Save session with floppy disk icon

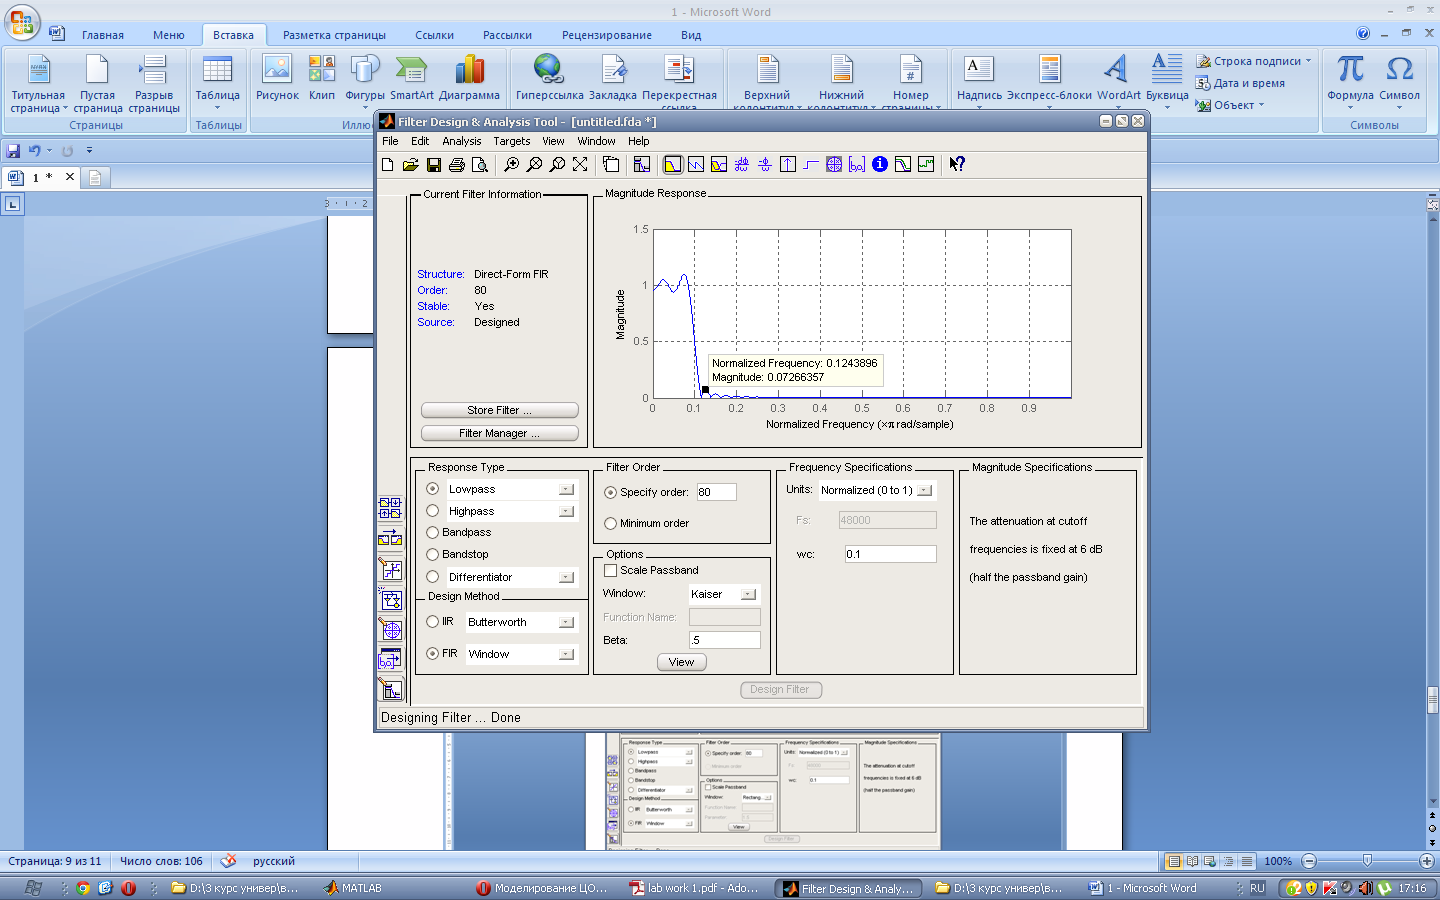[434, 165]
